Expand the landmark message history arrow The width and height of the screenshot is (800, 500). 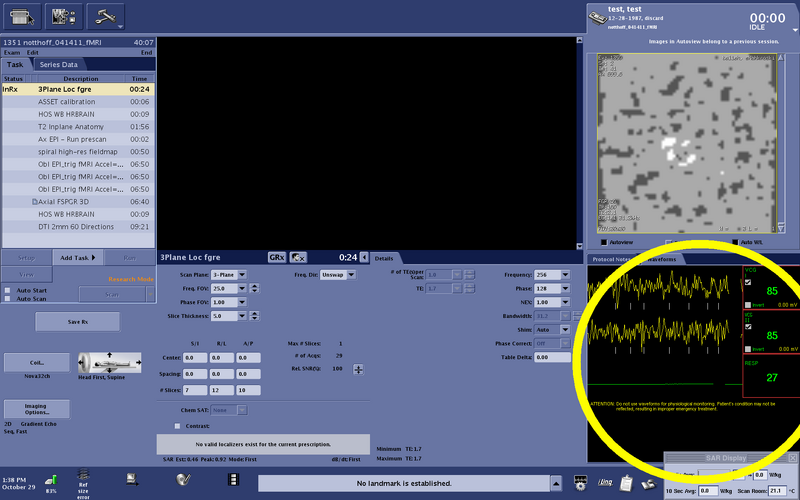pyautogui.click(x=556, y=483)
